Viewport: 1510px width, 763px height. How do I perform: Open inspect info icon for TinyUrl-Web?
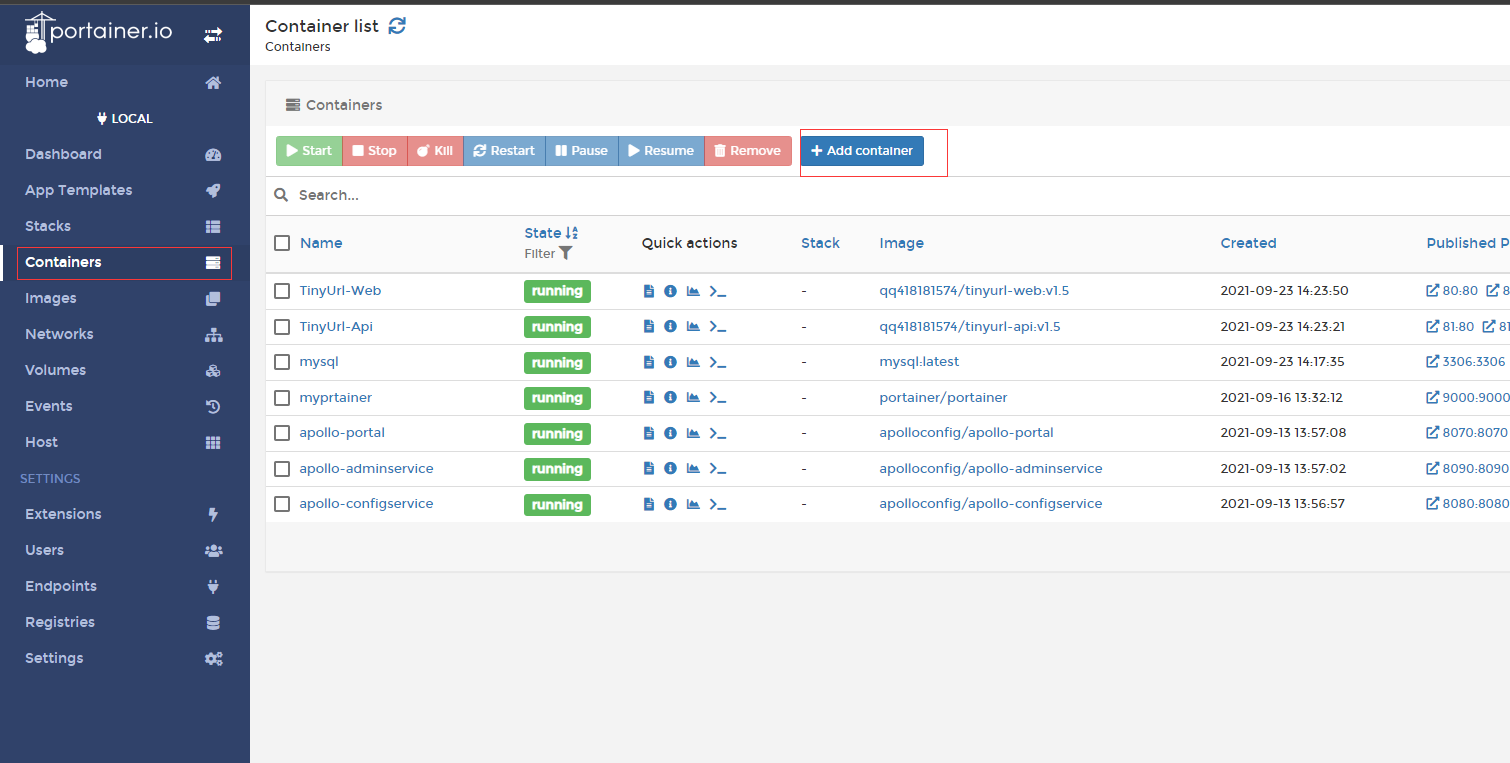[x=670, y=291]
